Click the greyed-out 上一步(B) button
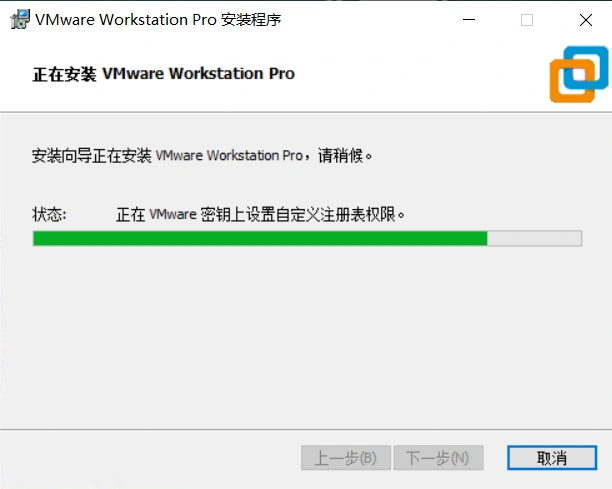 coord(346,457)
